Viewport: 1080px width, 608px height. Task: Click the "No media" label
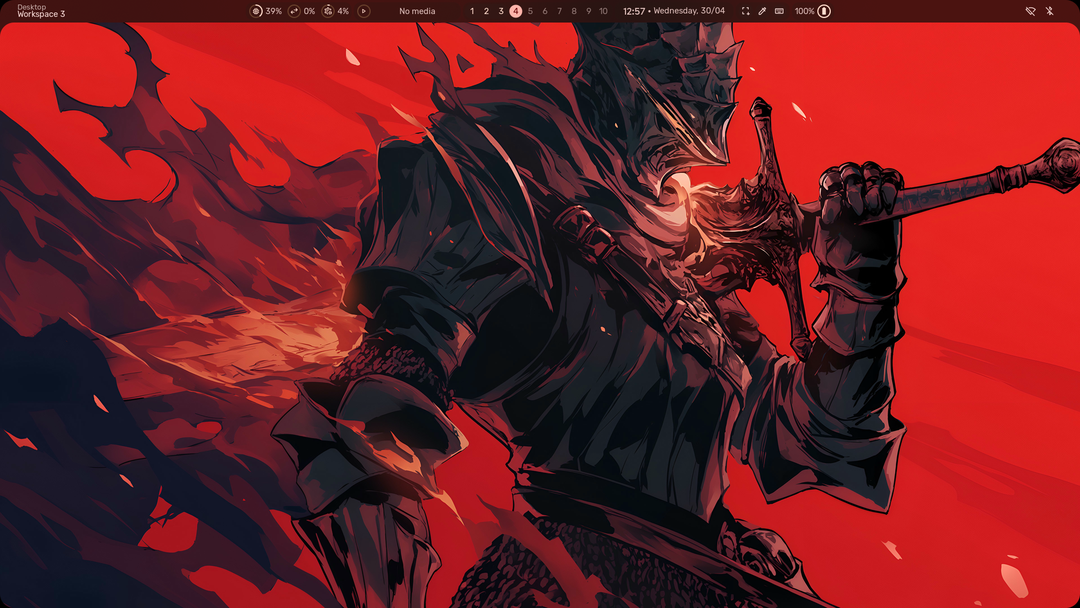[417, 11]
